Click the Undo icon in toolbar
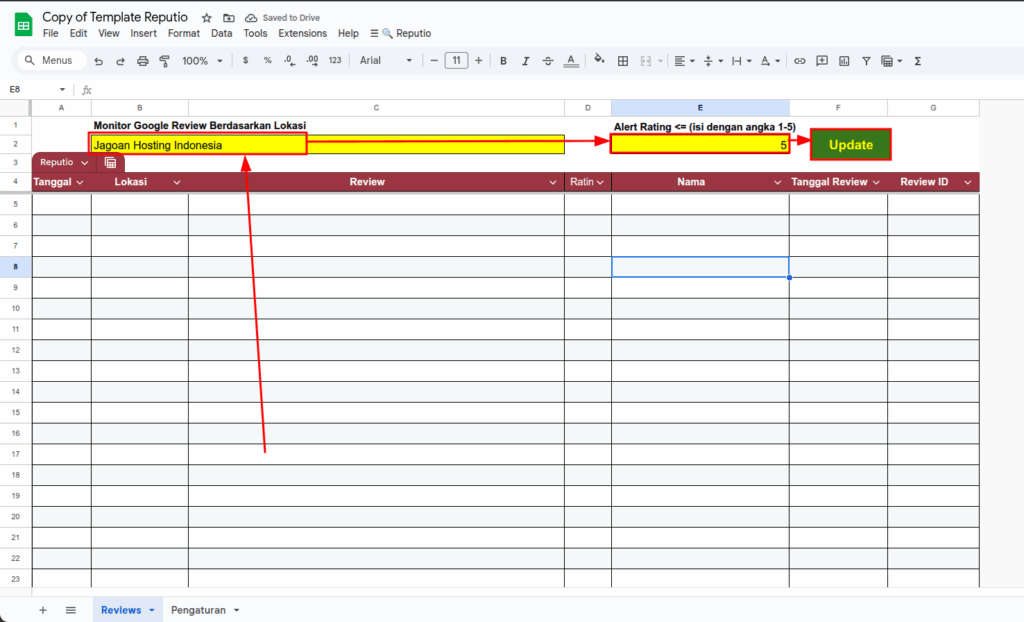This screenshot has width=1024, height=622. (x=98, y=61)
